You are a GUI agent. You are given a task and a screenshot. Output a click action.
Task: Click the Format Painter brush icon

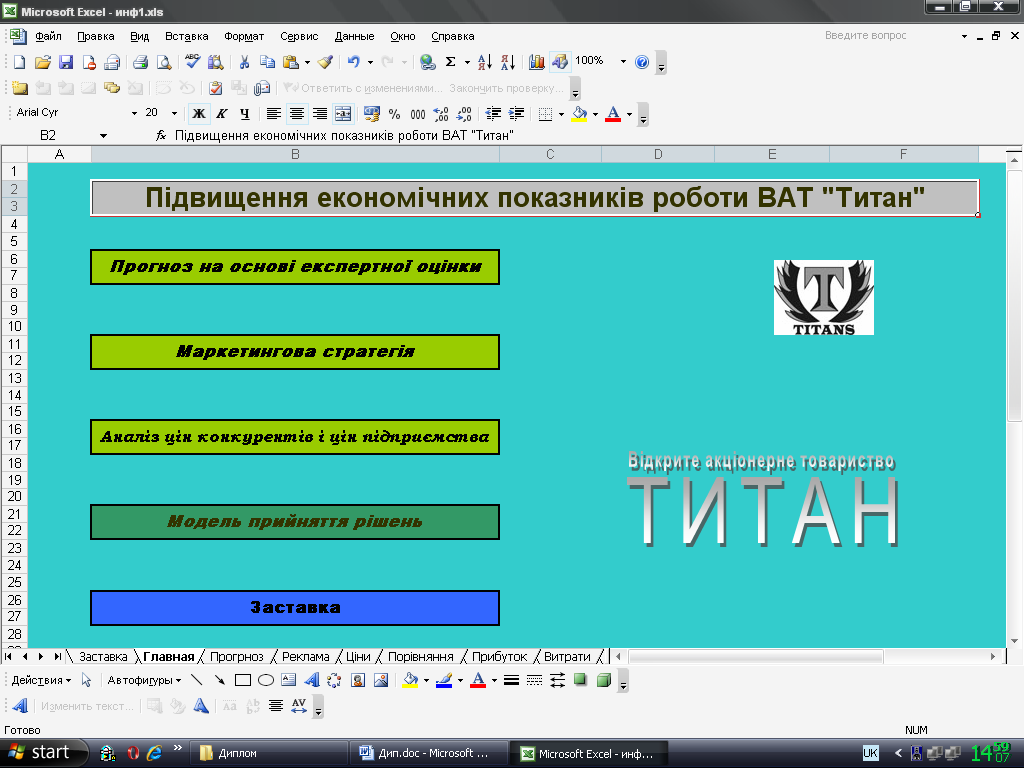325,62
